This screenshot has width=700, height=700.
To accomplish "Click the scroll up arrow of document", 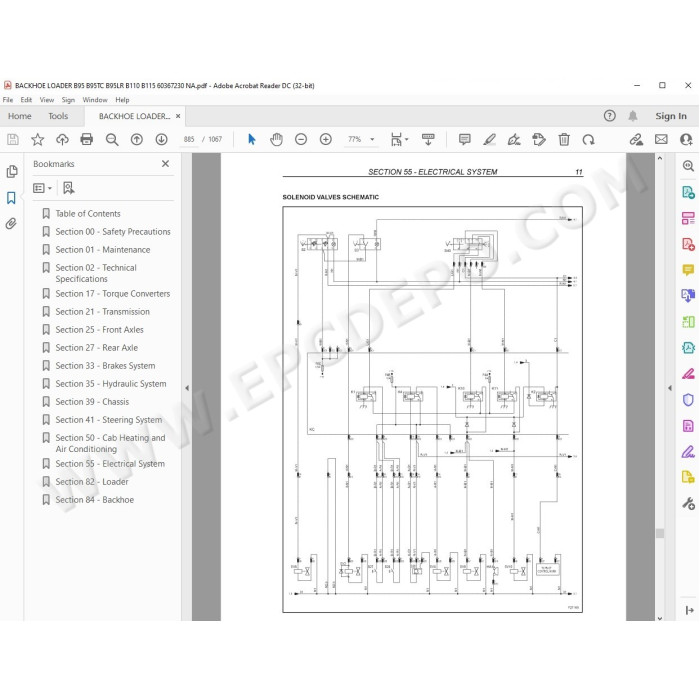I will pos(660,158).
